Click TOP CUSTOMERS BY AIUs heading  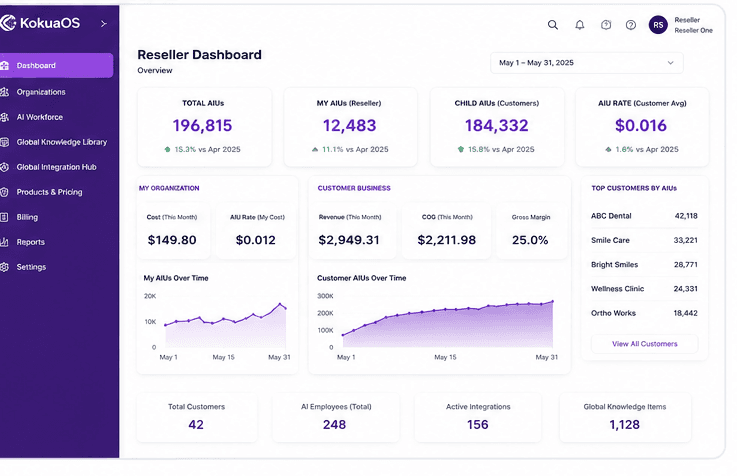pos(634,188)
